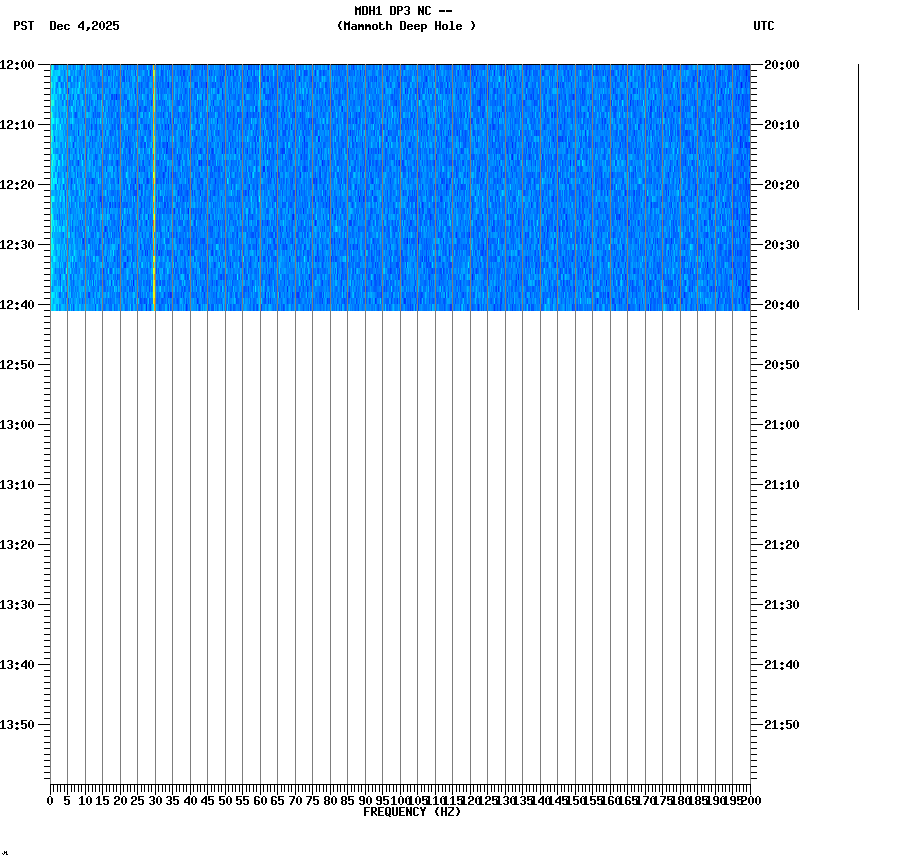Select the Mammoth Deep Hole label
This screenshot has width=902, height=864.
[x=407, y=27]
